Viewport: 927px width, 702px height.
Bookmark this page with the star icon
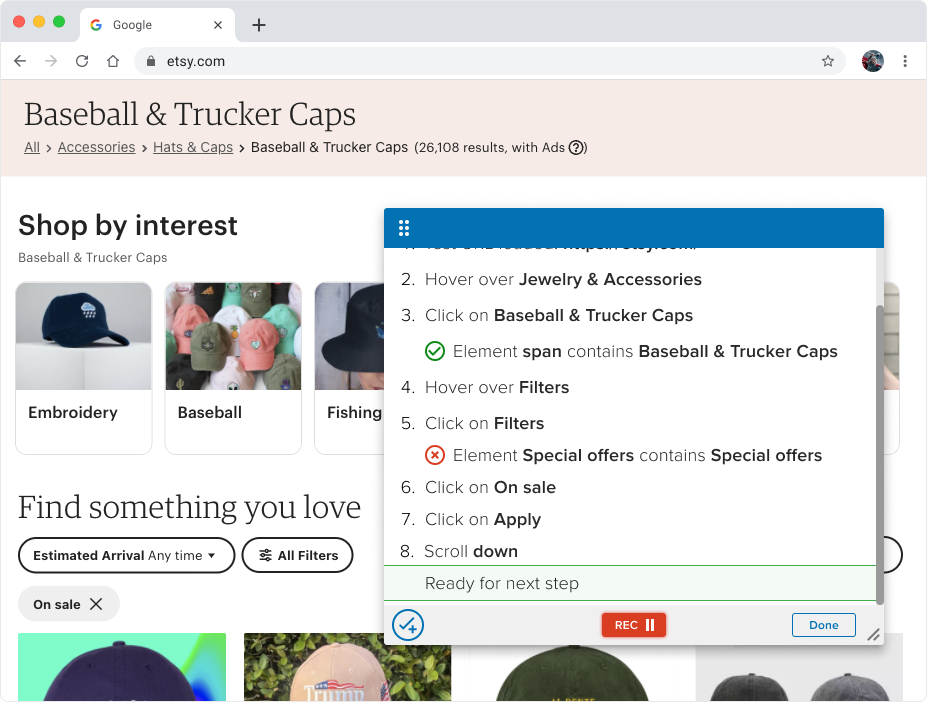click(x=828, y=61)
